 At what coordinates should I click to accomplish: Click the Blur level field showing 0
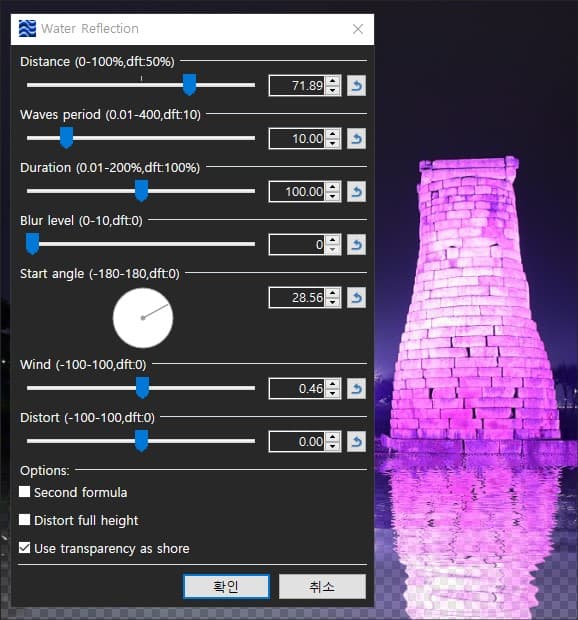pos(297,244)
